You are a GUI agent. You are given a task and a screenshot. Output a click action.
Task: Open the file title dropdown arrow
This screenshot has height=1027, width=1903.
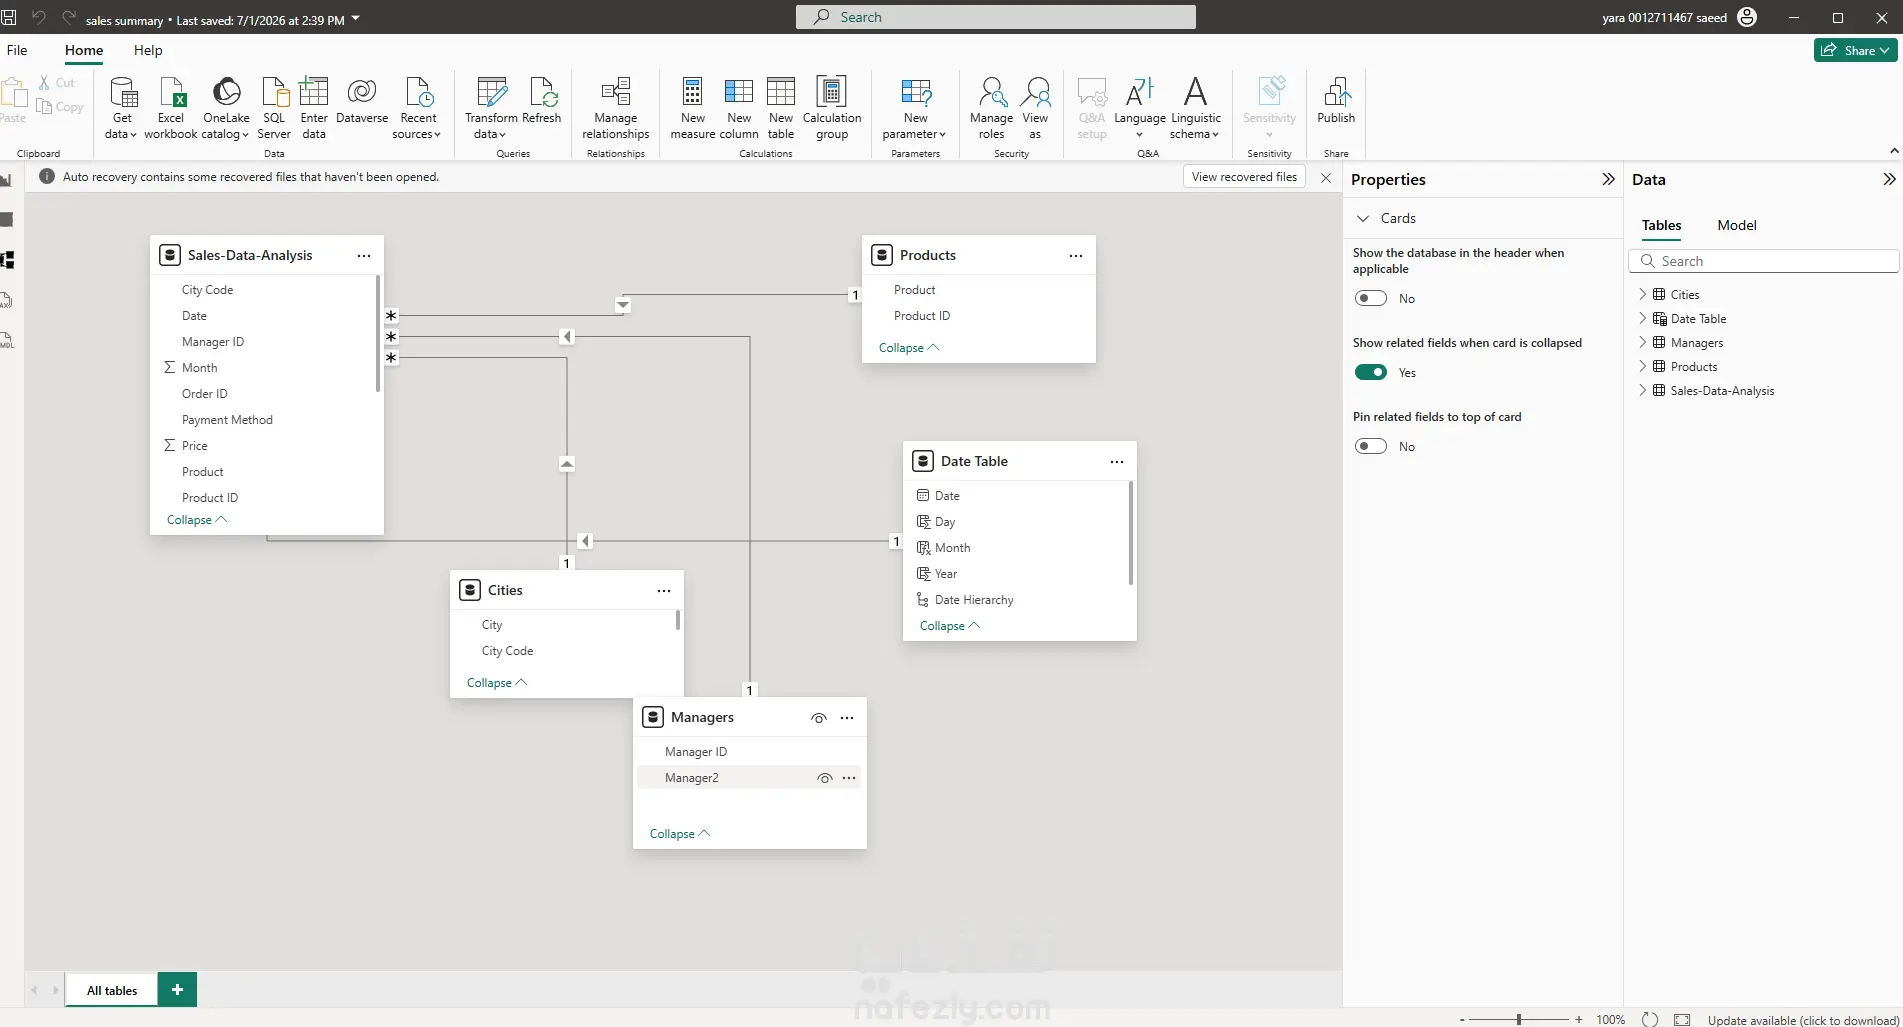click(x=356, y=19)
